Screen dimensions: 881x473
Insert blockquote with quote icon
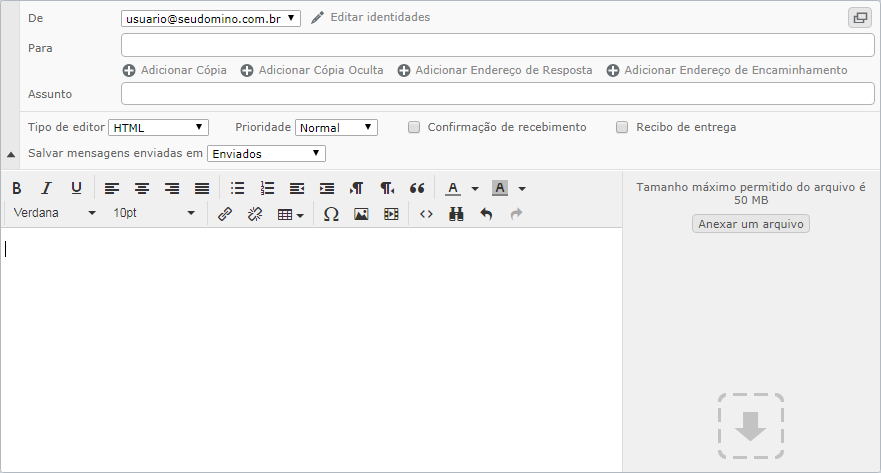[x=417, y=188]
